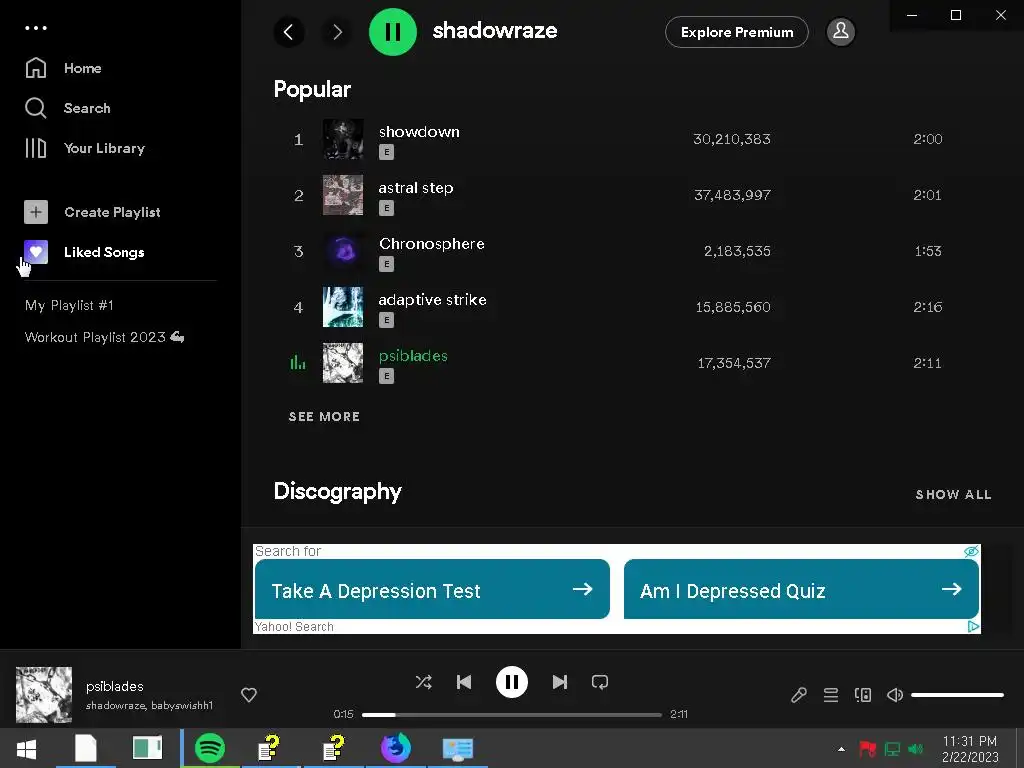Pause artist playback with green button
The image size is (1024, 768).
pyautogui.click(x=392, y=31)
